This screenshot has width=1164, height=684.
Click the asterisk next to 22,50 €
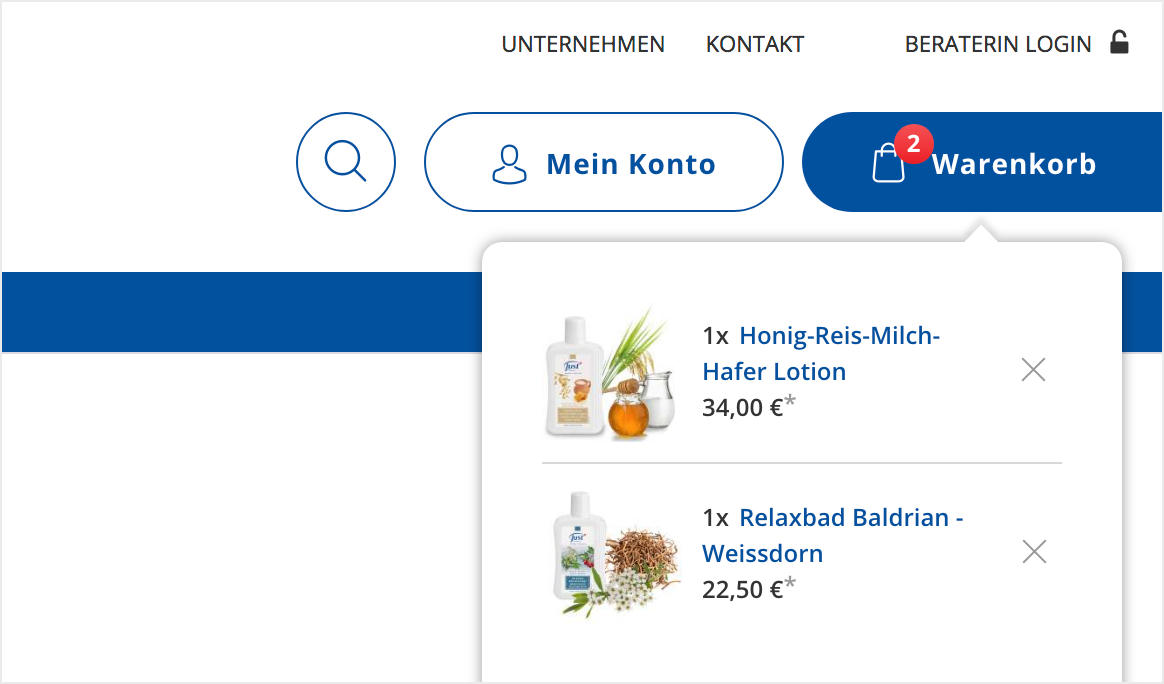coord(790,584)
